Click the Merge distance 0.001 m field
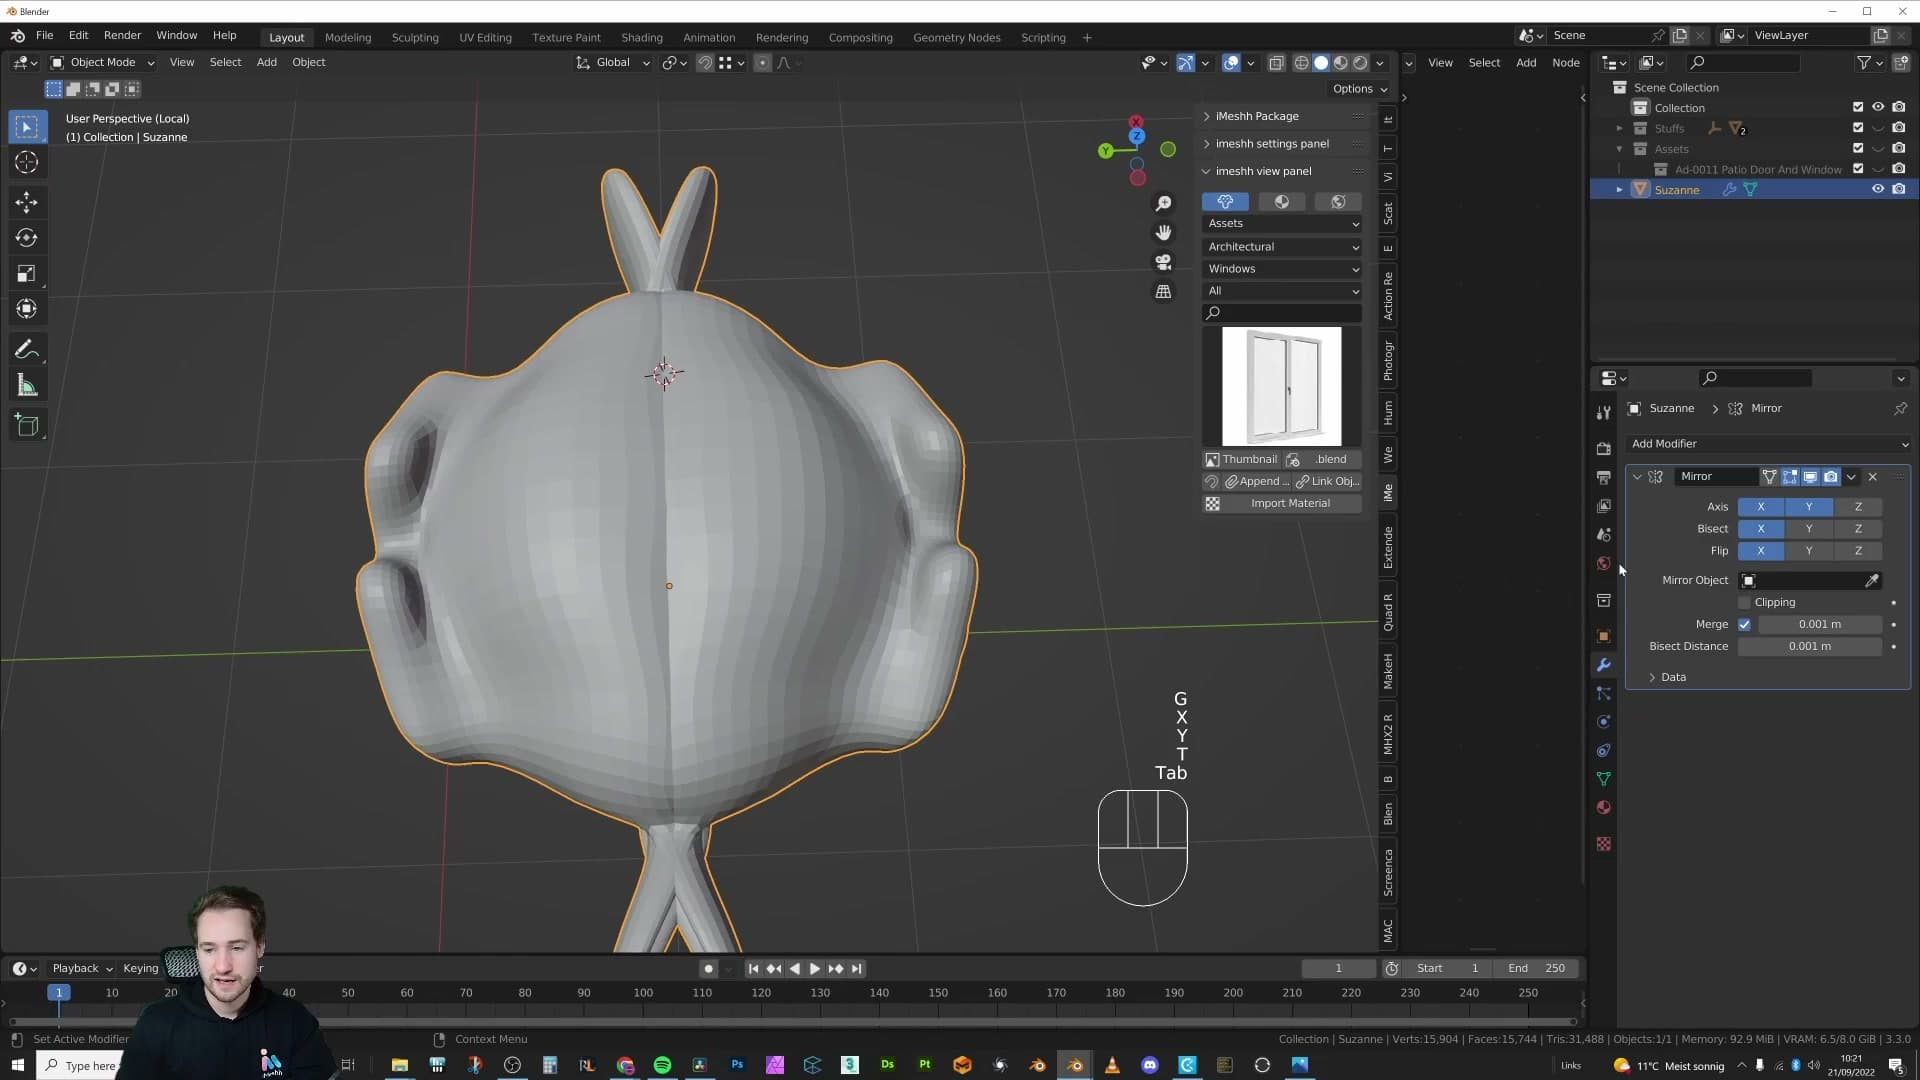 (x=1820, y=625)
